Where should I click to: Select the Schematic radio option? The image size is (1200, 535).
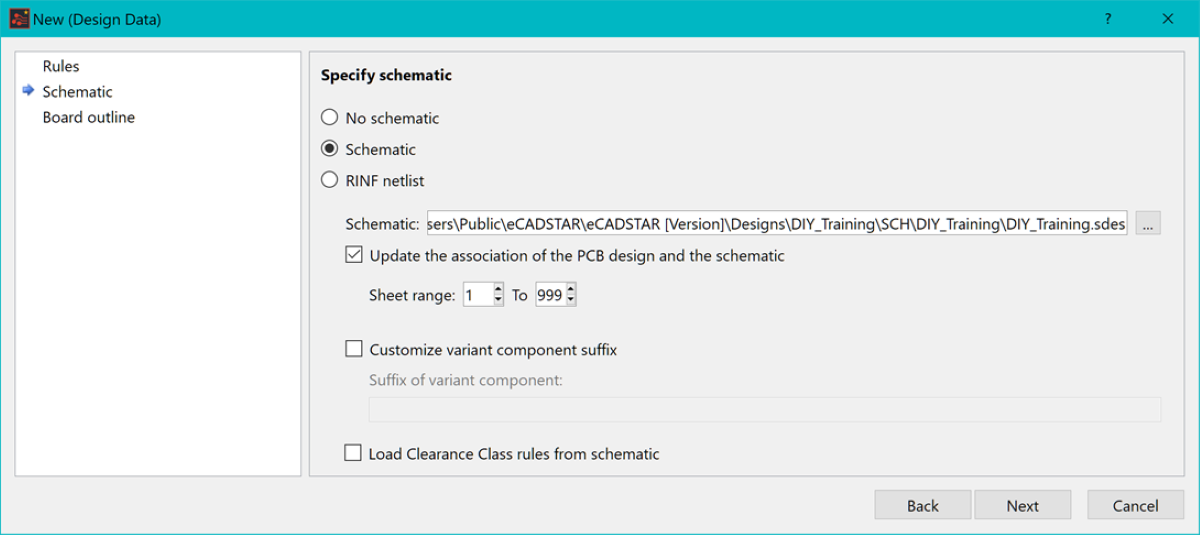(329, 149)
